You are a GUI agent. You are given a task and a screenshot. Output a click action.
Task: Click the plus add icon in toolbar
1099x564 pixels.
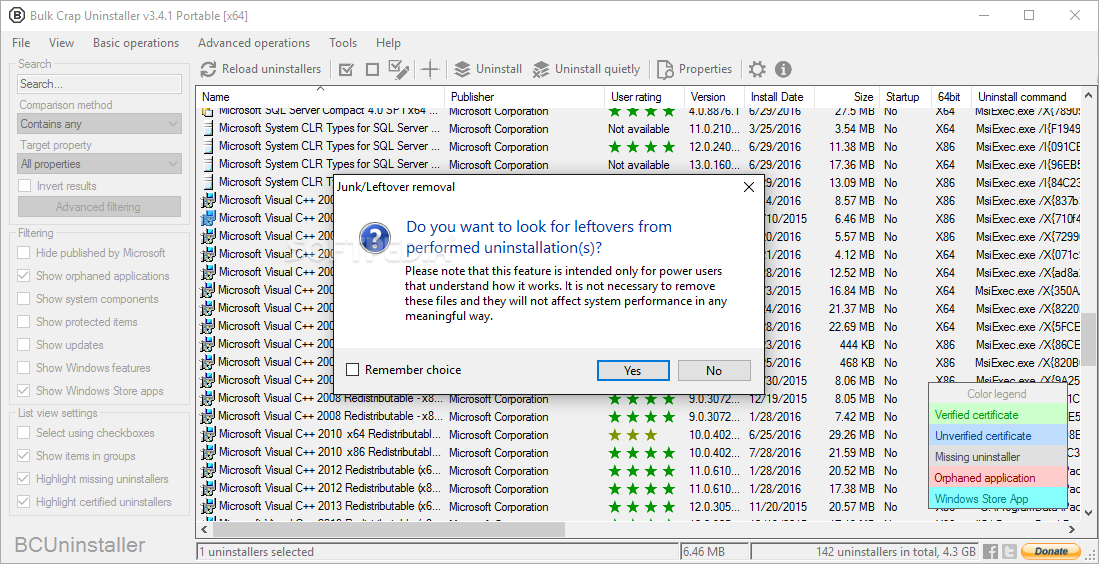pos(430,69)
